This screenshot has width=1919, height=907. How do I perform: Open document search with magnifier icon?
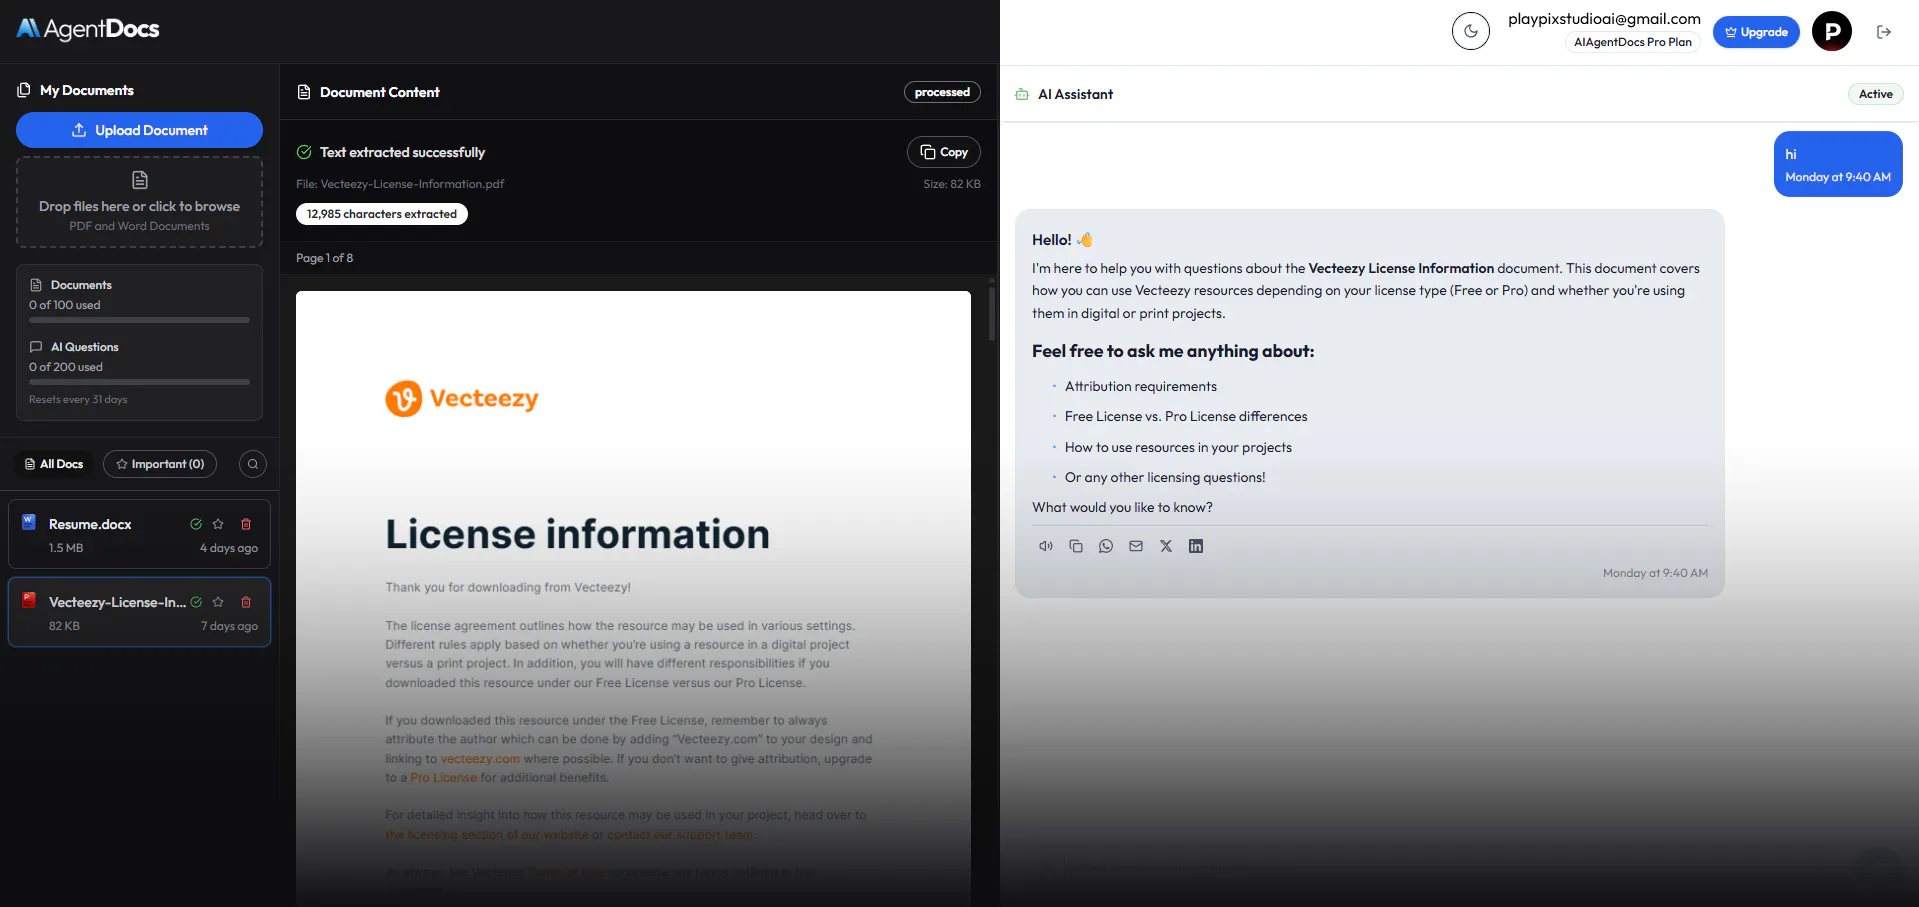tap(253, 464)
